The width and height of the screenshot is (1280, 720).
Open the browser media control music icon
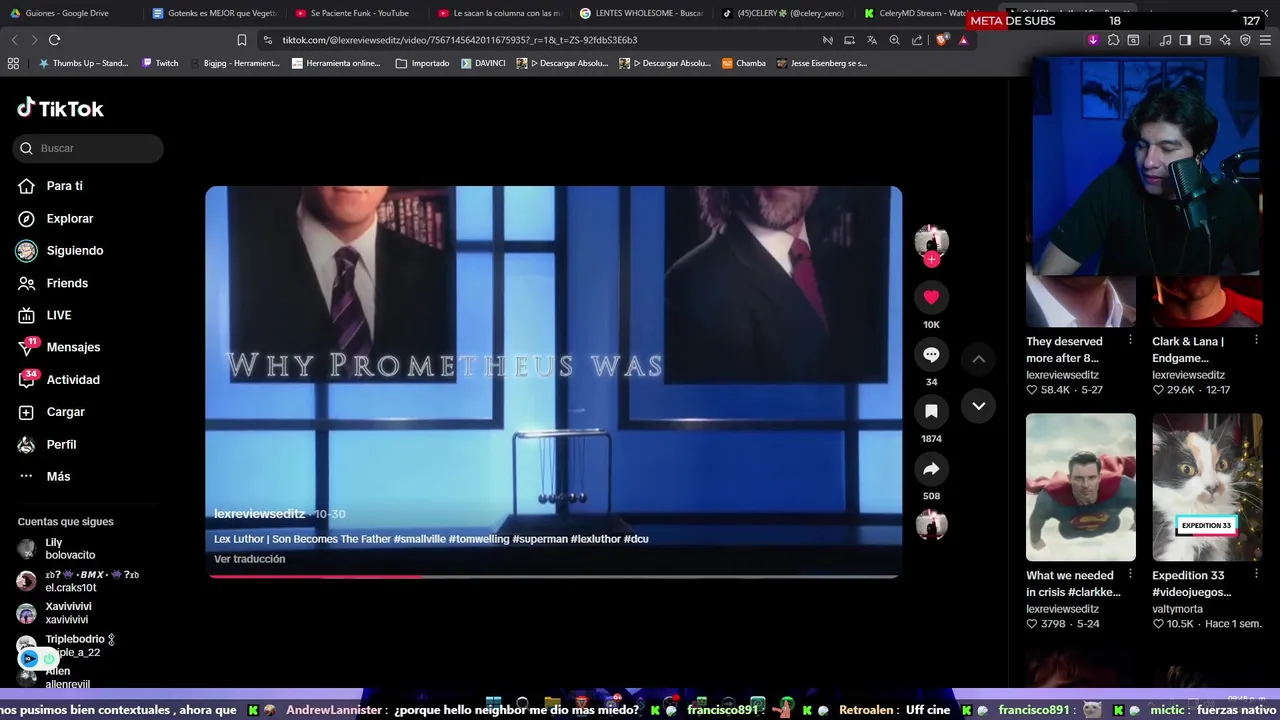[x=1166, y=40]
